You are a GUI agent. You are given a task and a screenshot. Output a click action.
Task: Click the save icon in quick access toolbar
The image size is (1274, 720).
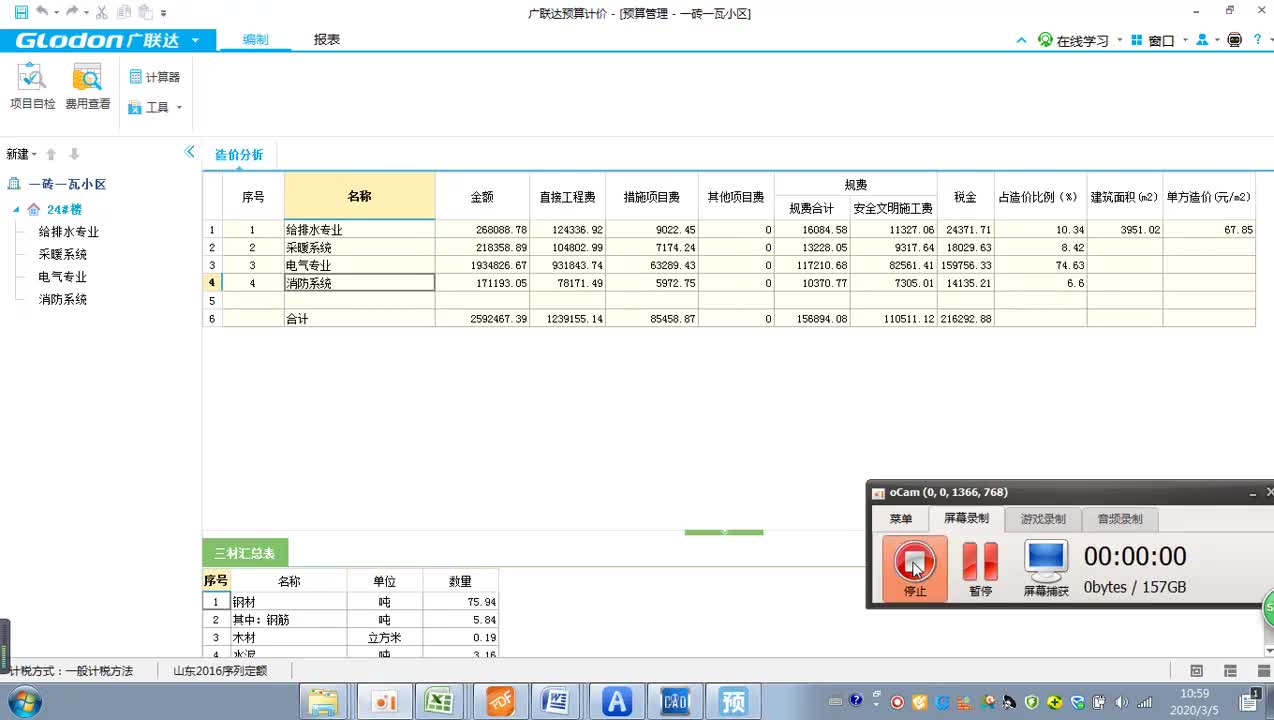pos(21,12)
